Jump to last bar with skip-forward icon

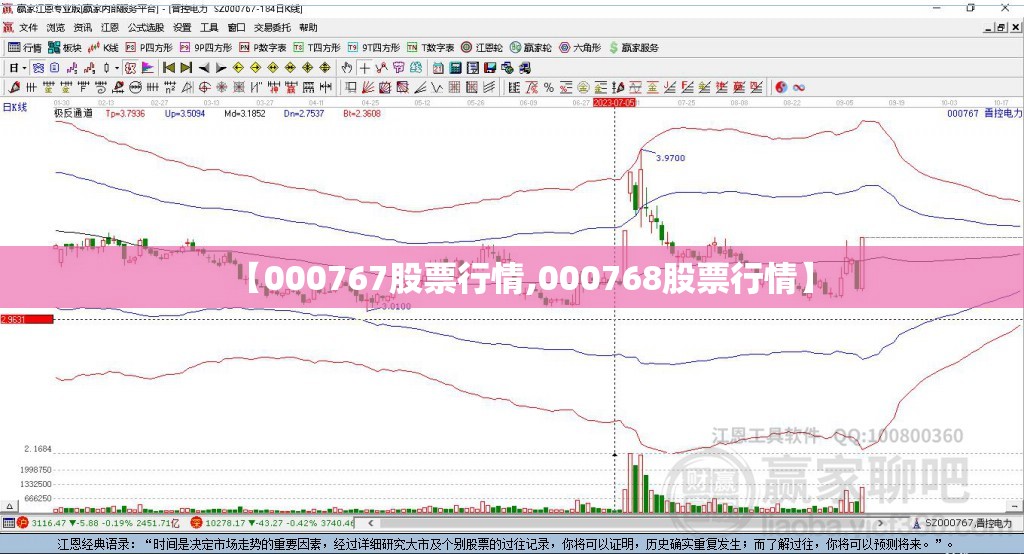click(x=186, y=68)
